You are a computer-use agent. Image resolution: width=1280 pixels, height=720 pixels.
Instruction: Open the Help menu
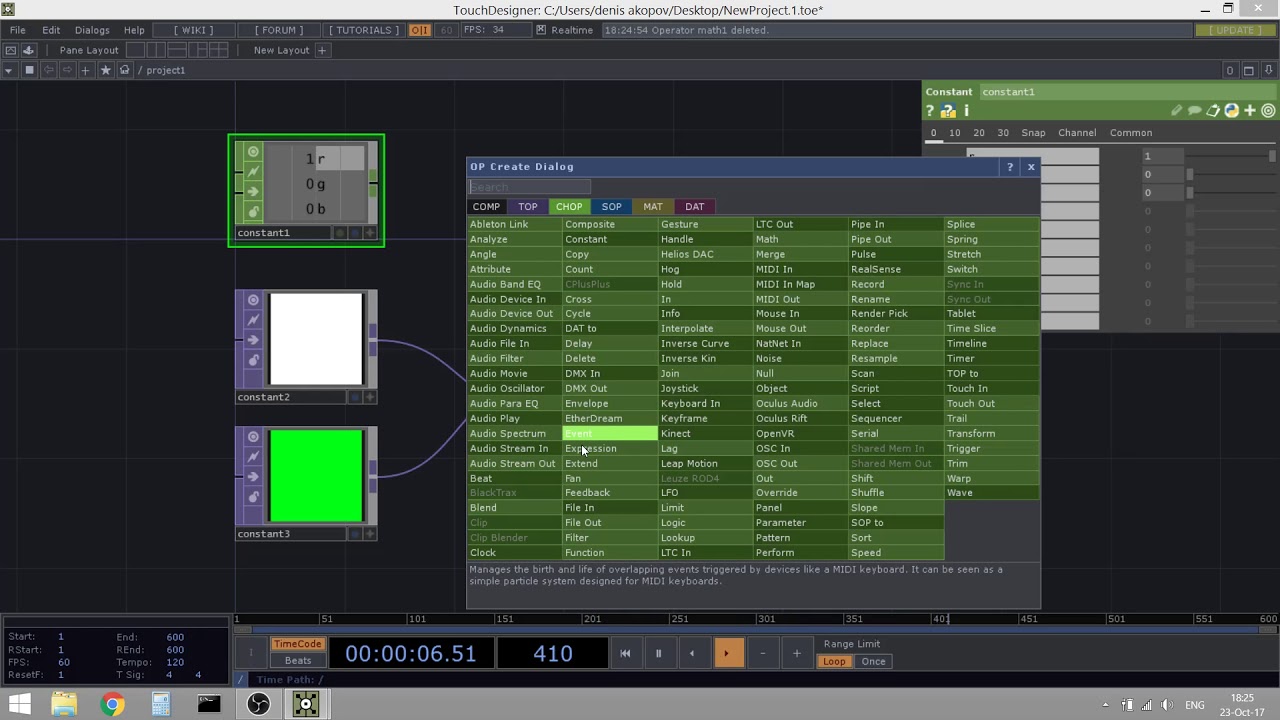[134, 30]
